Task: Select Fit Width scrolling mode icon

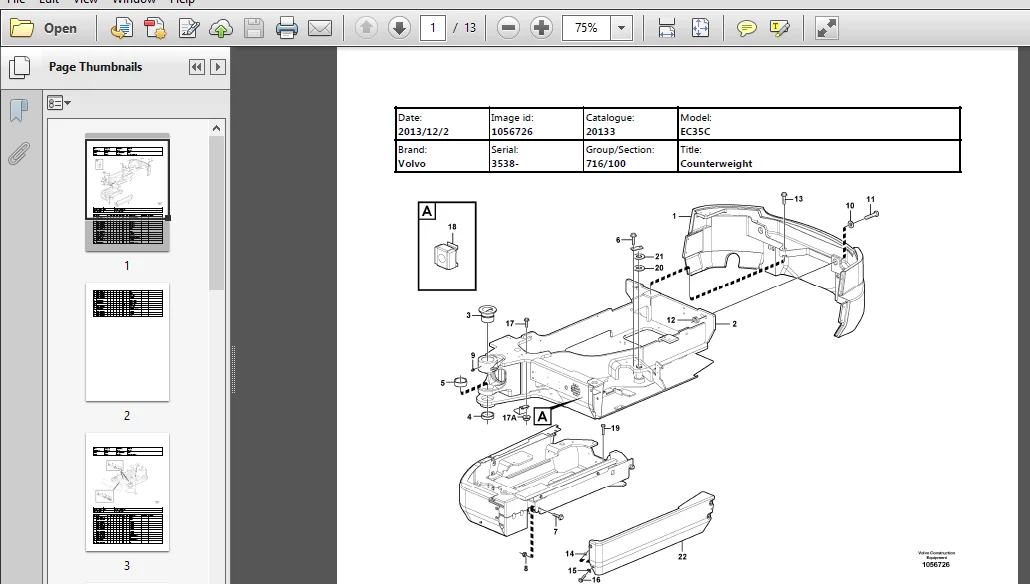Action: tap(667, 28)
